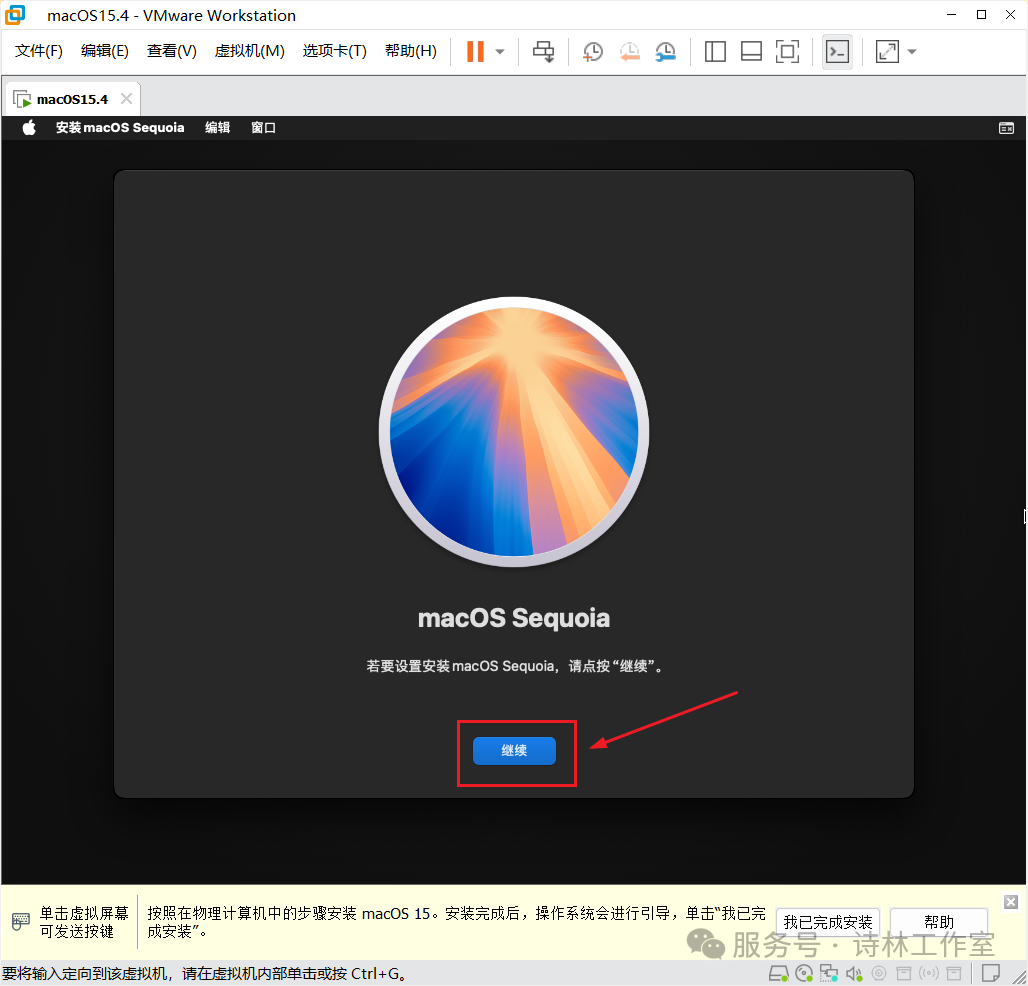Screen dimensions: 1028x986
Task: Click the blue 继续 continue button
Action: coord(514,751)
